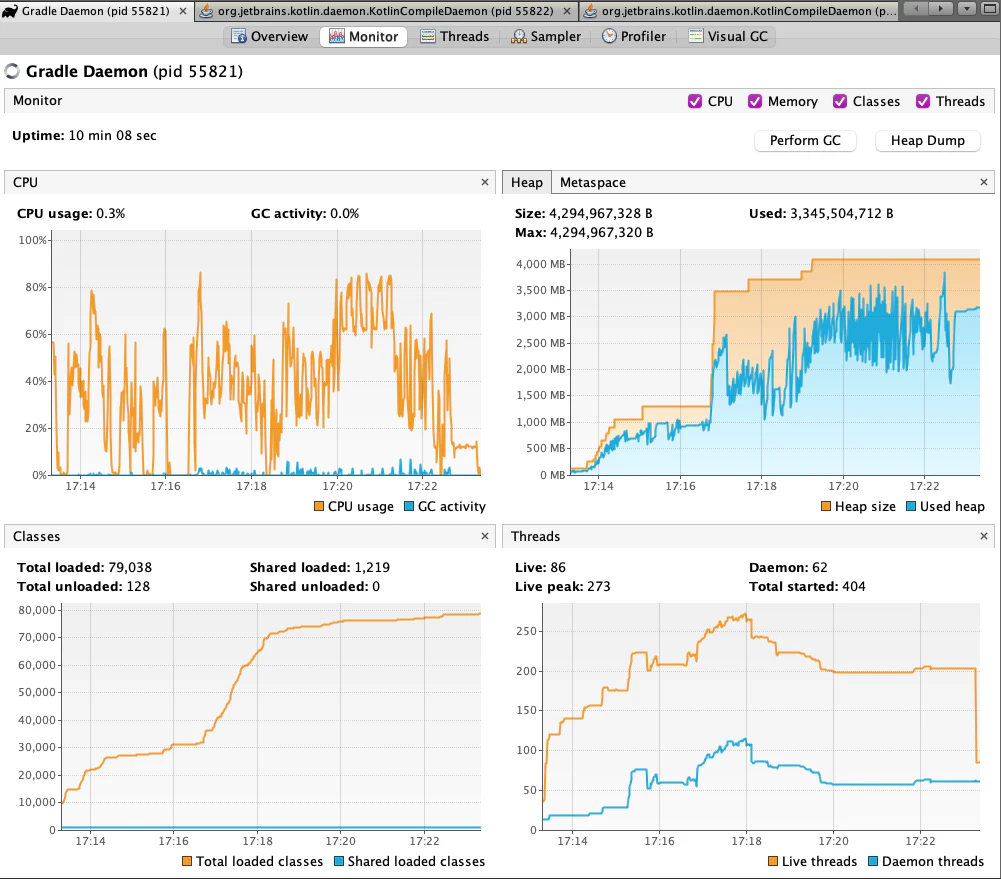Click the Daemon: 62 value
Image resolution: width=1001 pixels, height=879 pixels.
[x=788, y=567]
